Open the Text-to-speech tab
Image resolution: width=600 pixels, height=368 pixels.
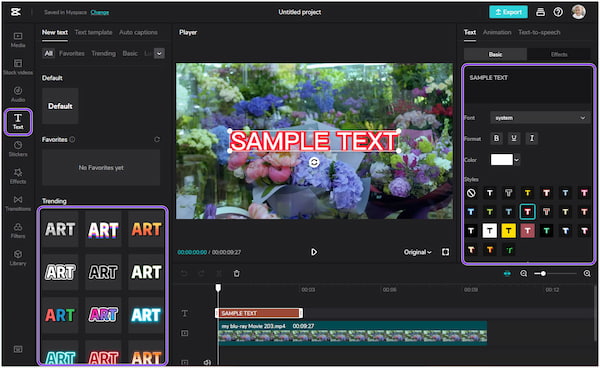point(539,33)
